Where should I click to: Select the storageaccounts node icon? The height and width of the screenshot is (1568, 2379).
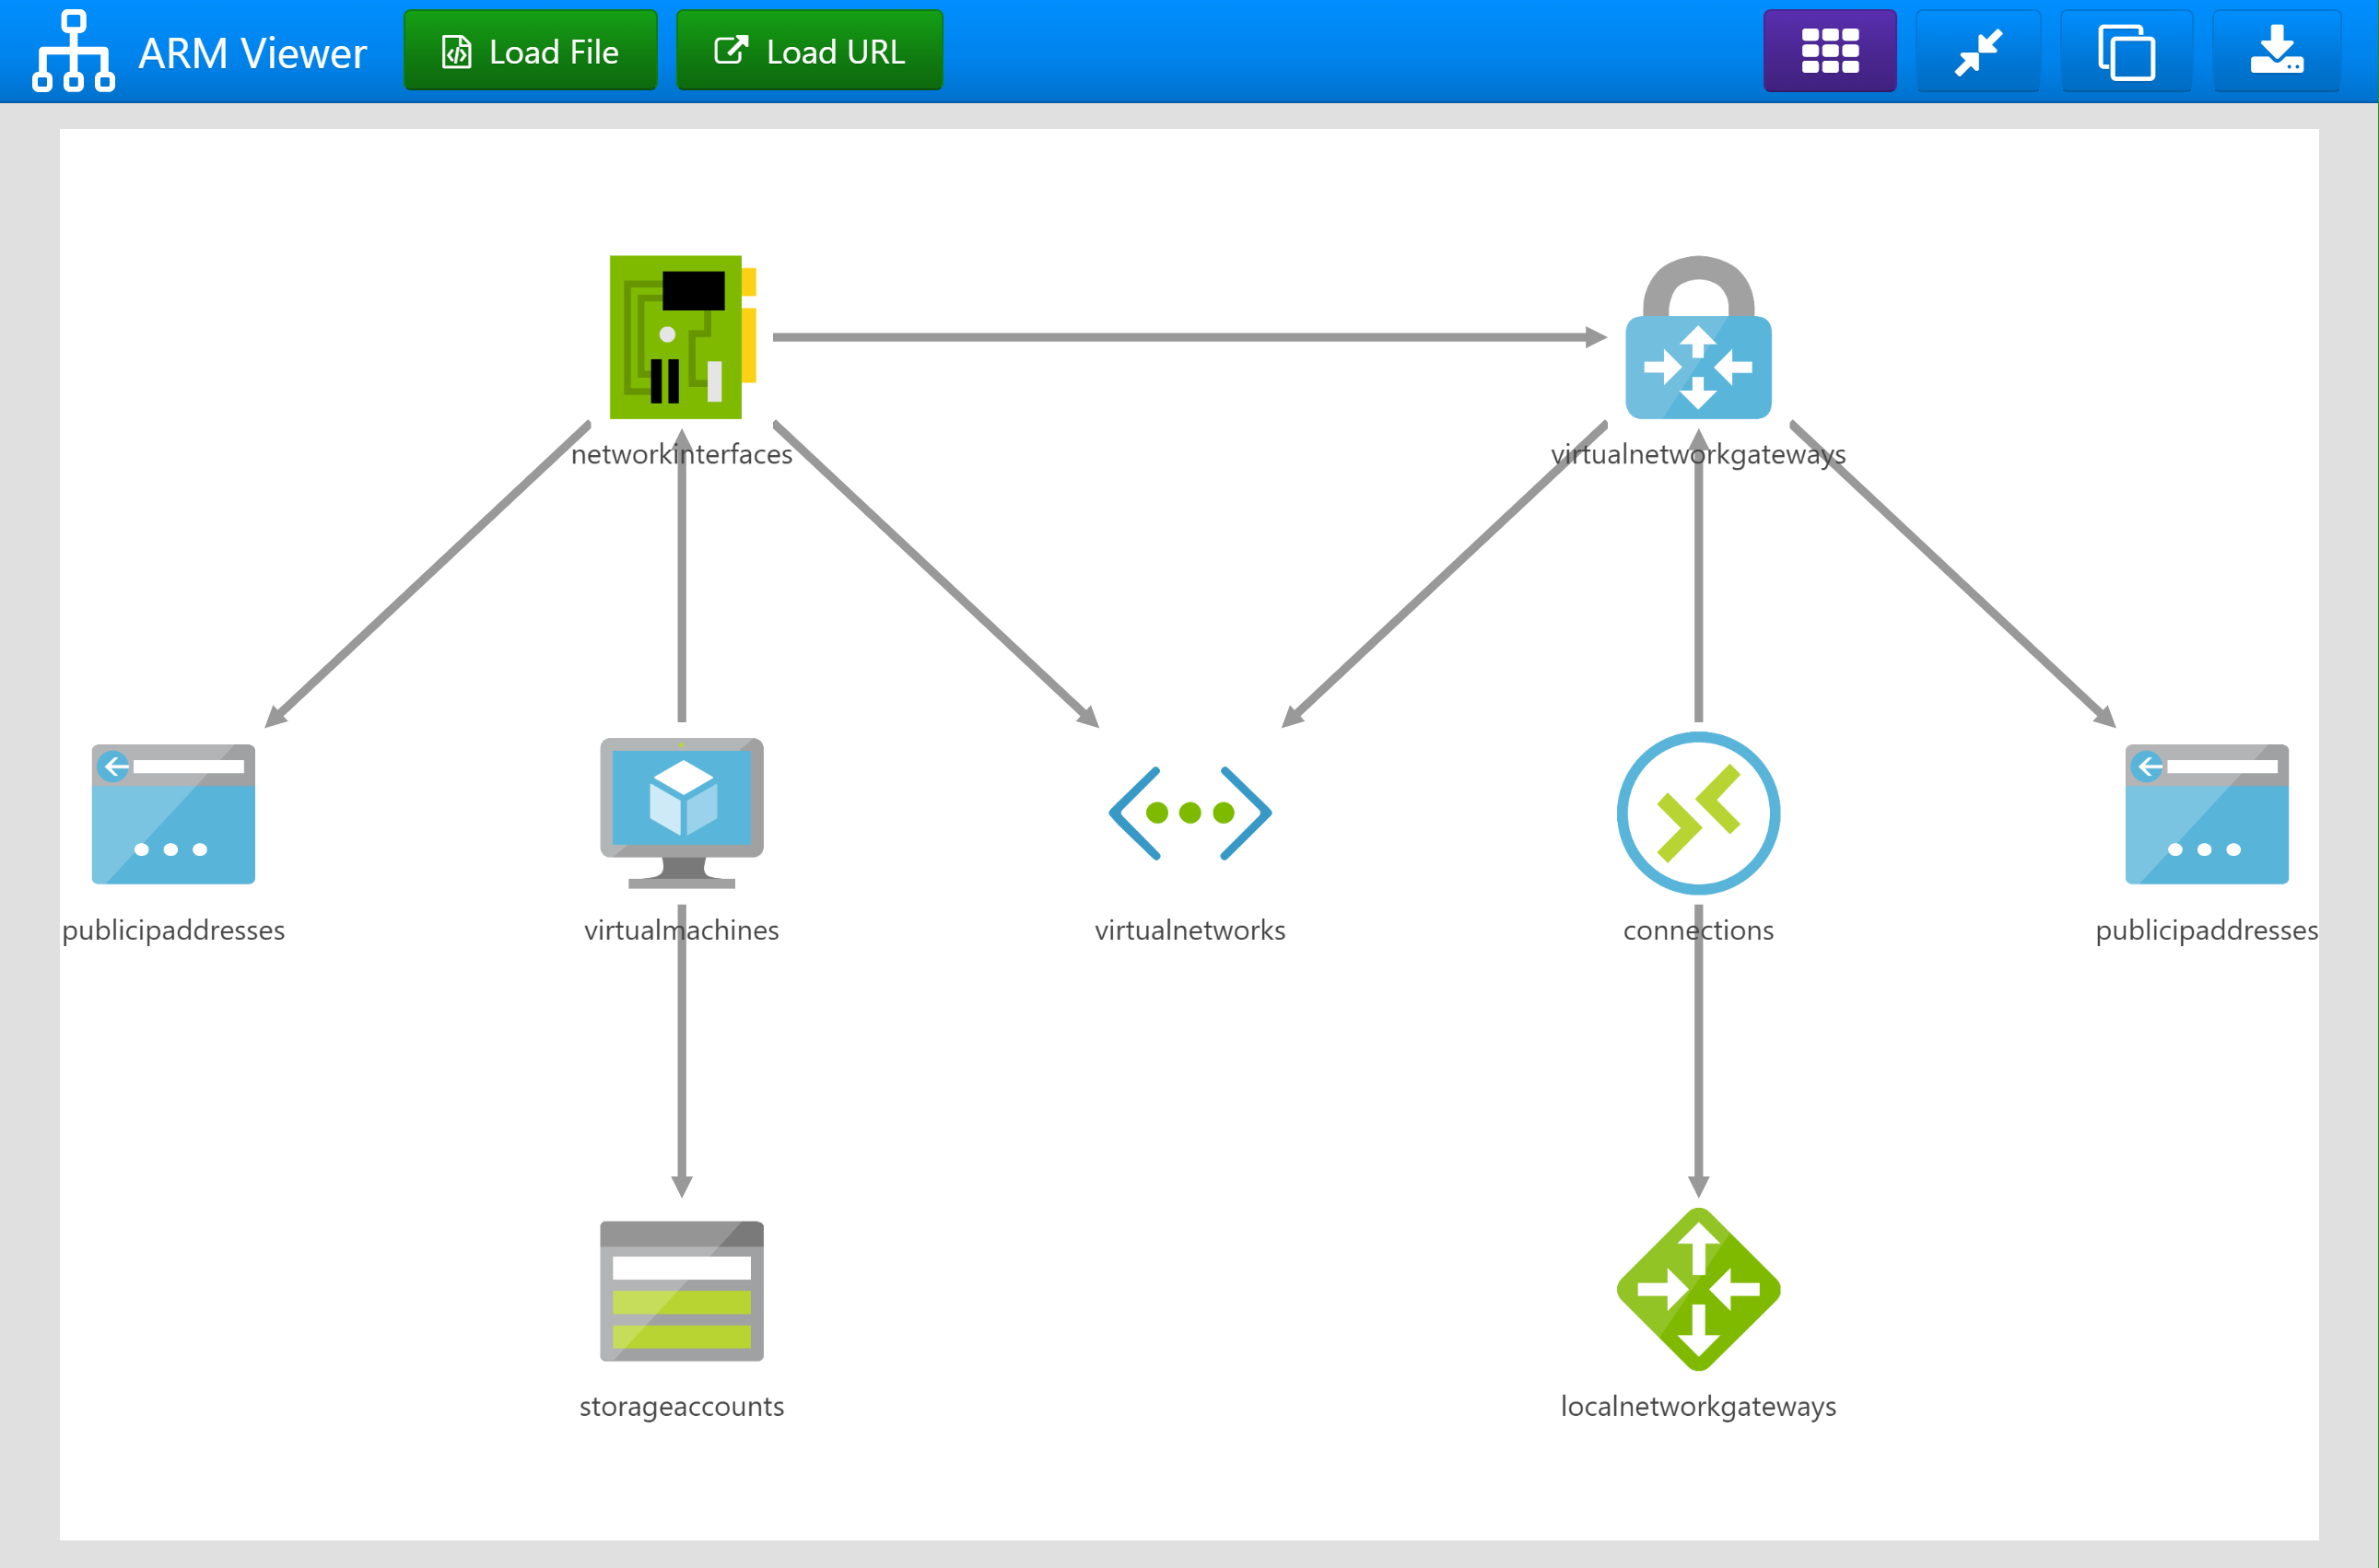point(681,1290)
